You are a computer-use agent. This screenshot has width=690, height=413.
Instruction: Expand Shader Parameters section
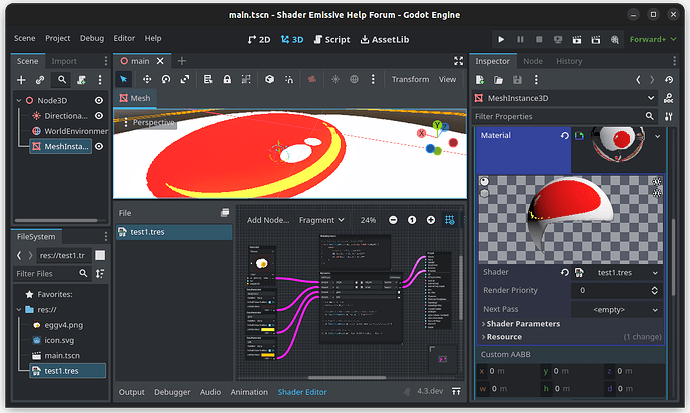pyautogui.click(x=521, y=324)
